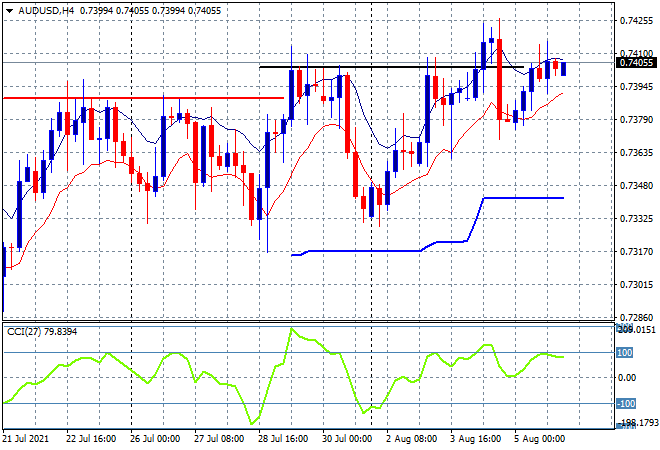Click the 0.7286 price scale label
660x450 pixels.
click(637, 317)
